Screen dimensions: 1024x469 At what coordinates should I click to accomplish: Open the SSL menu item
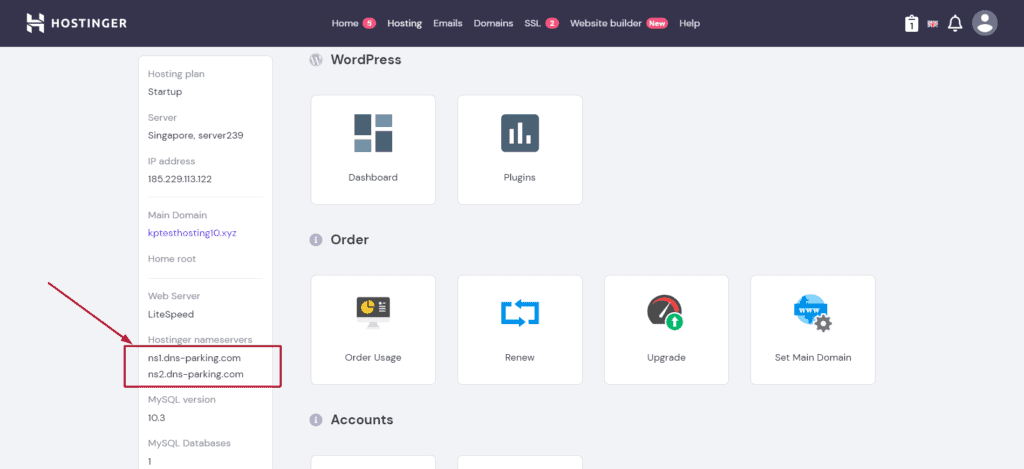pyautogui.click(x=532, y=23)
